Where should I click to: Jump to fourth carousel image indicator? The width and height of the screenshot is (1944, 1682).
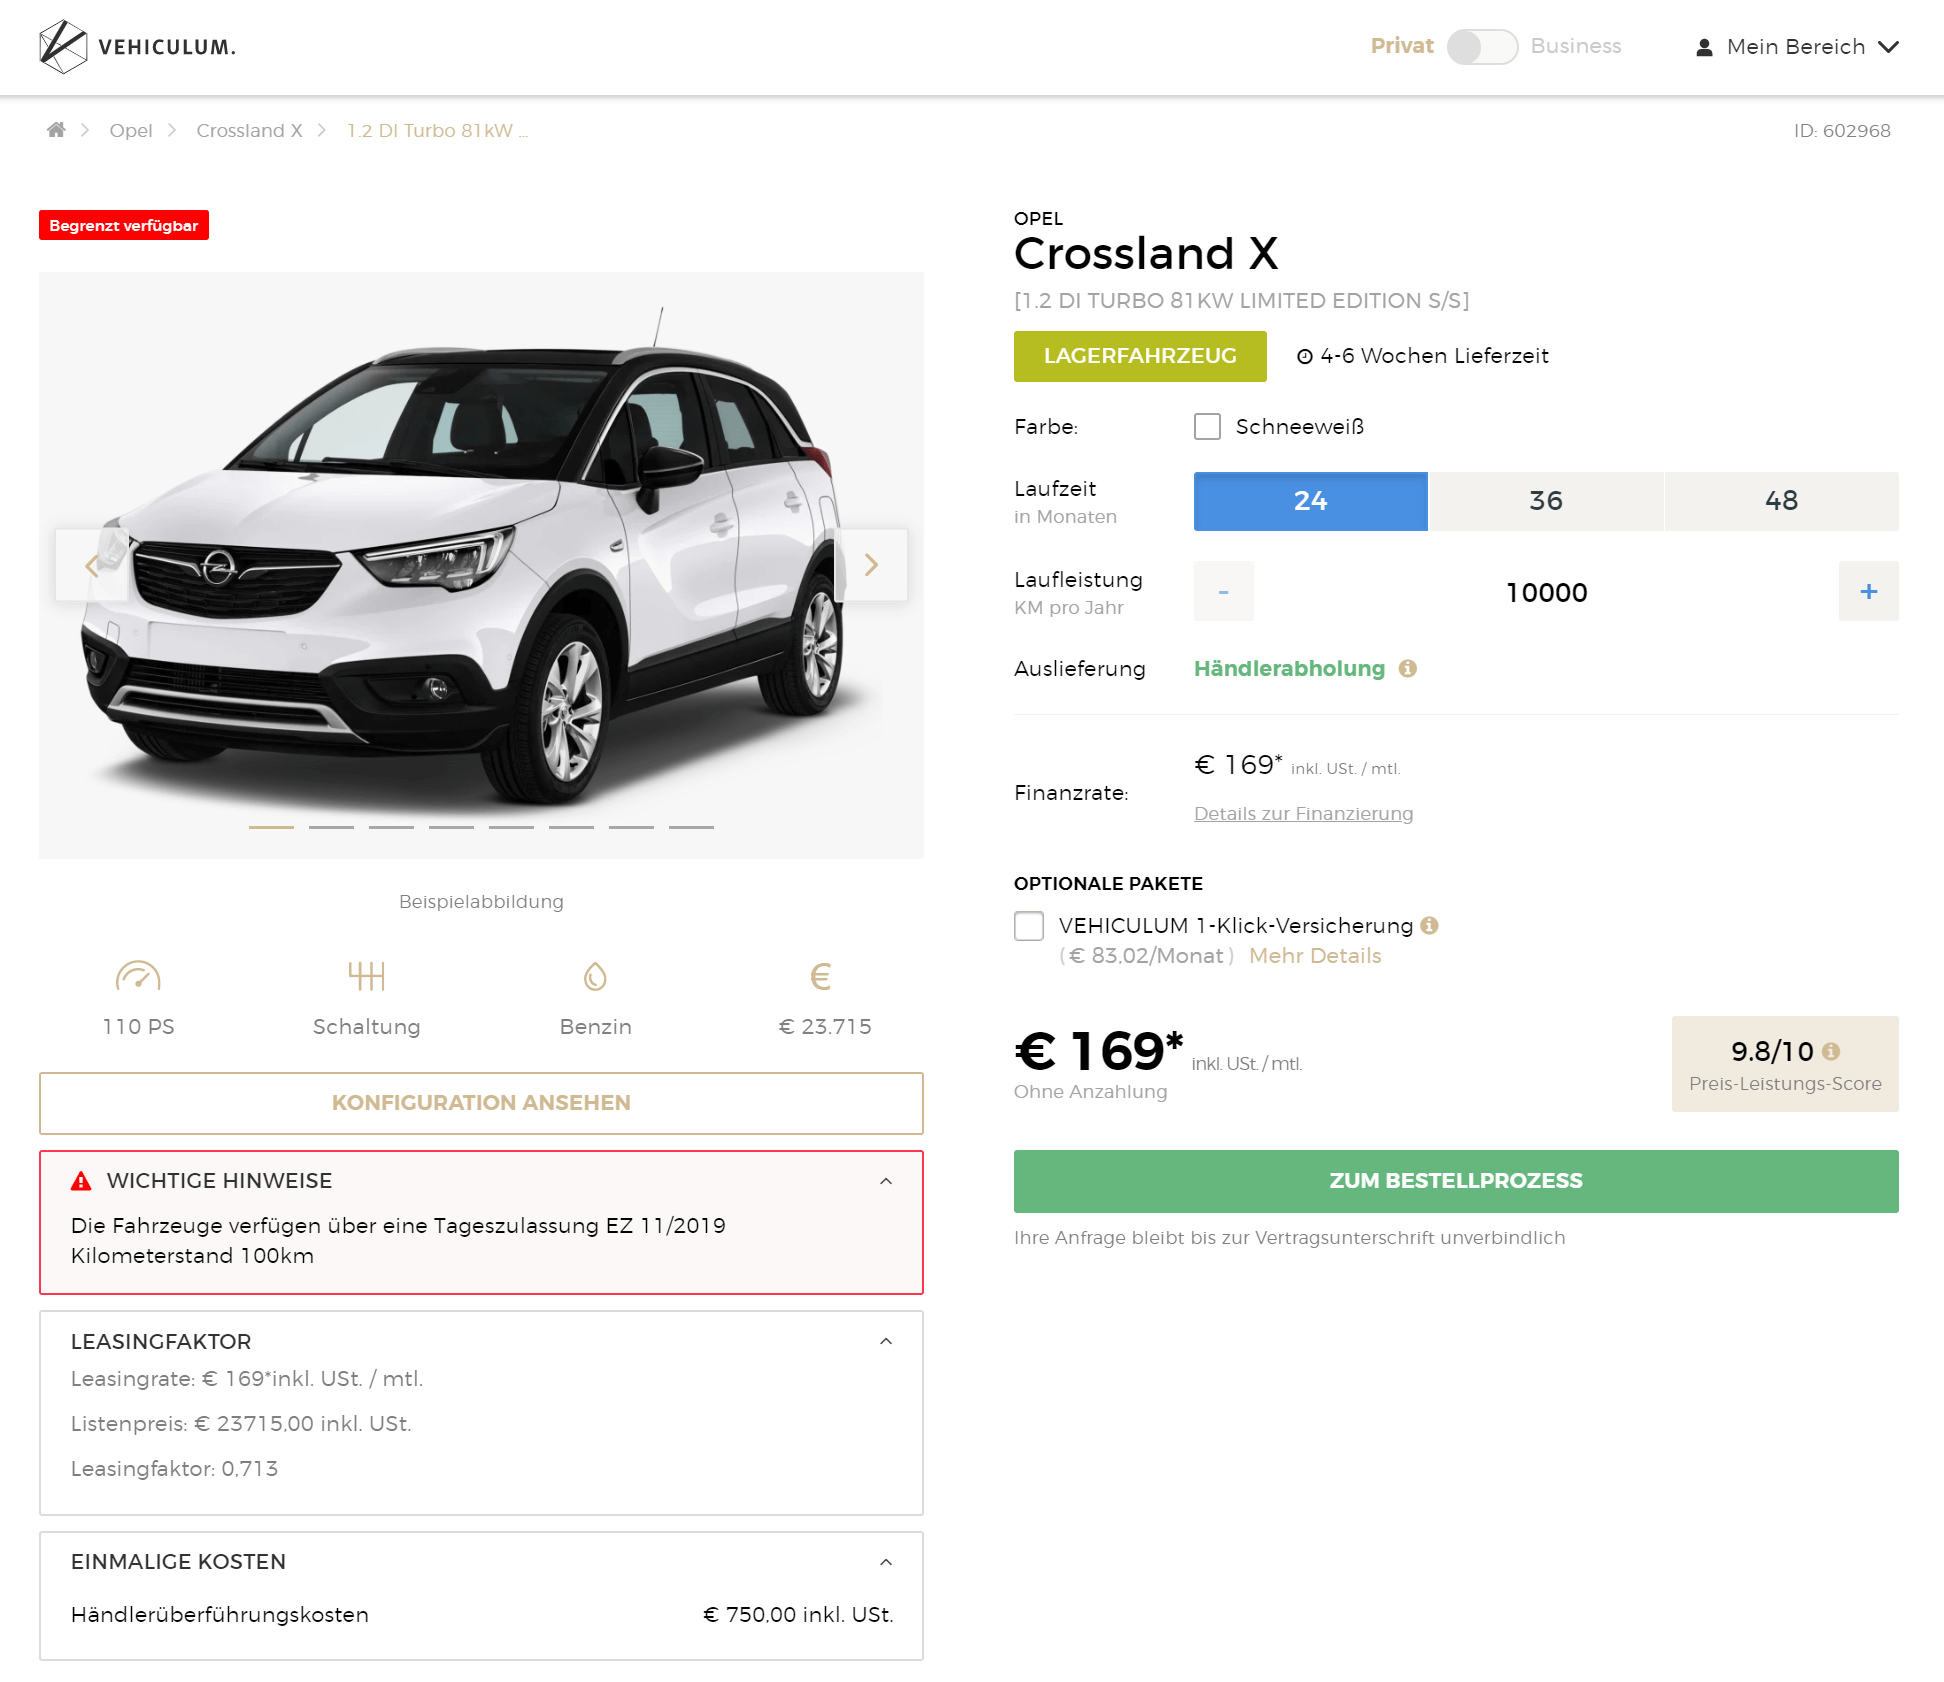coord(451,827)
